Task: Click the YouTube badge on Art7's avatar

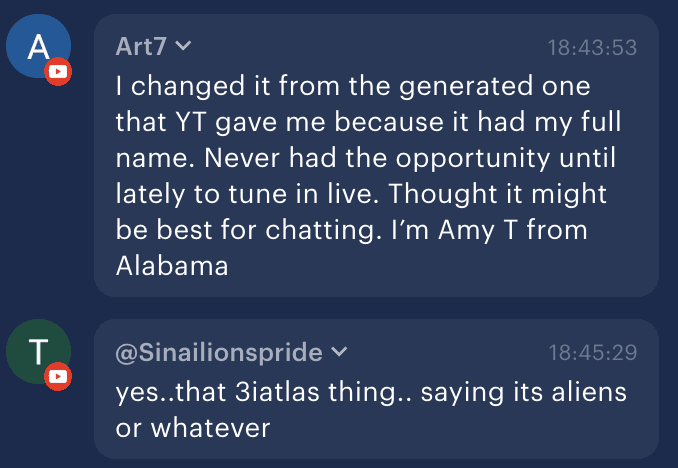Action: (59, 72)
